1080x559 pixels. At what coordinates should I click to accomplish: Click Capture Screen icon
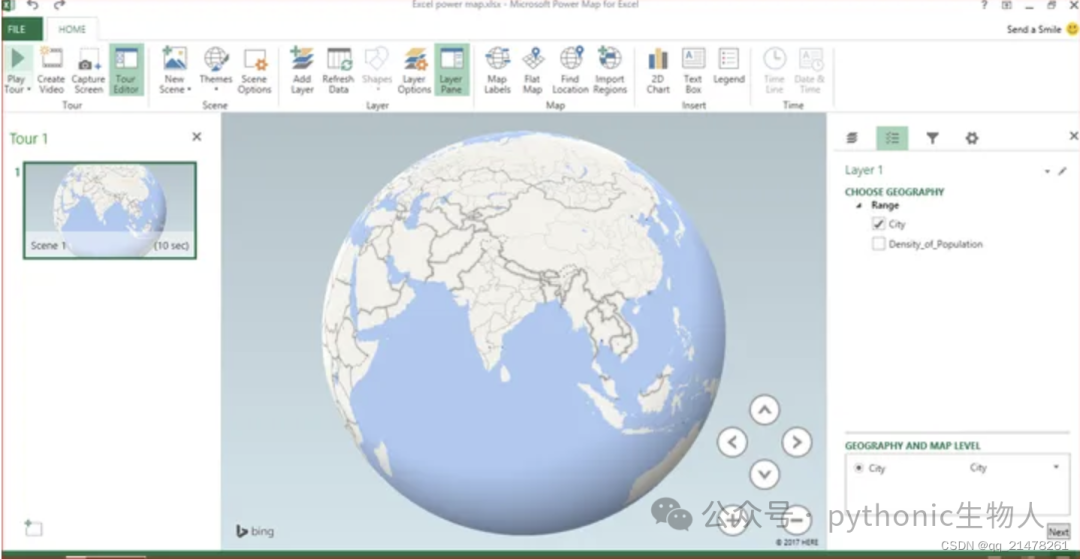88,59
